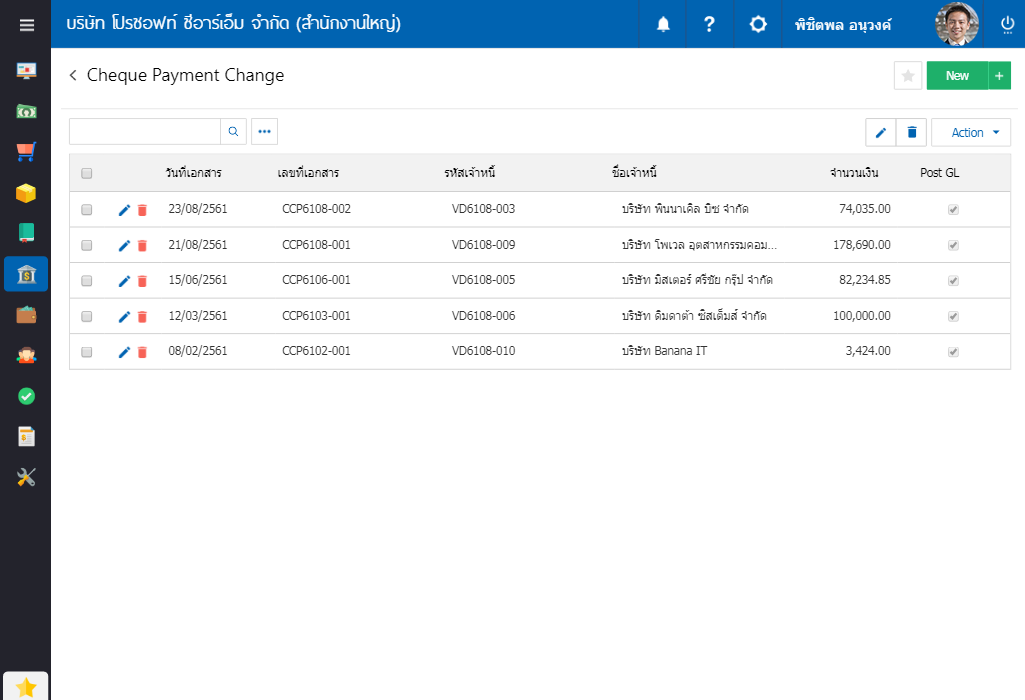Viewport: 1025px width, 700px height.
Task: Open notifications bell in header
Action: [x=663, y=24]
